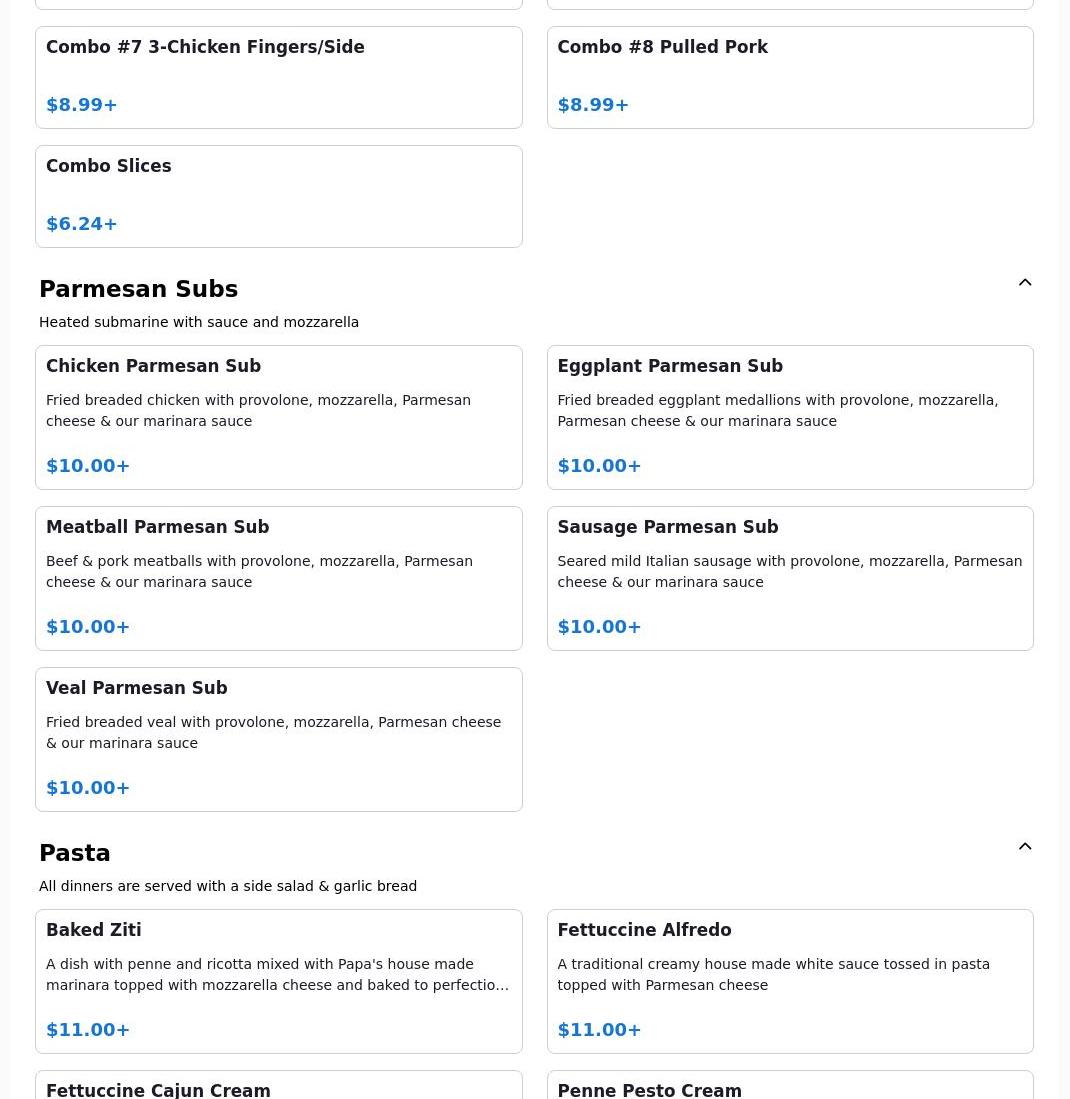The height and width of the screenshot is (1099, 1070).
Task: Select the Fettuccine Alfredo dish
Action: click(789, 981)
